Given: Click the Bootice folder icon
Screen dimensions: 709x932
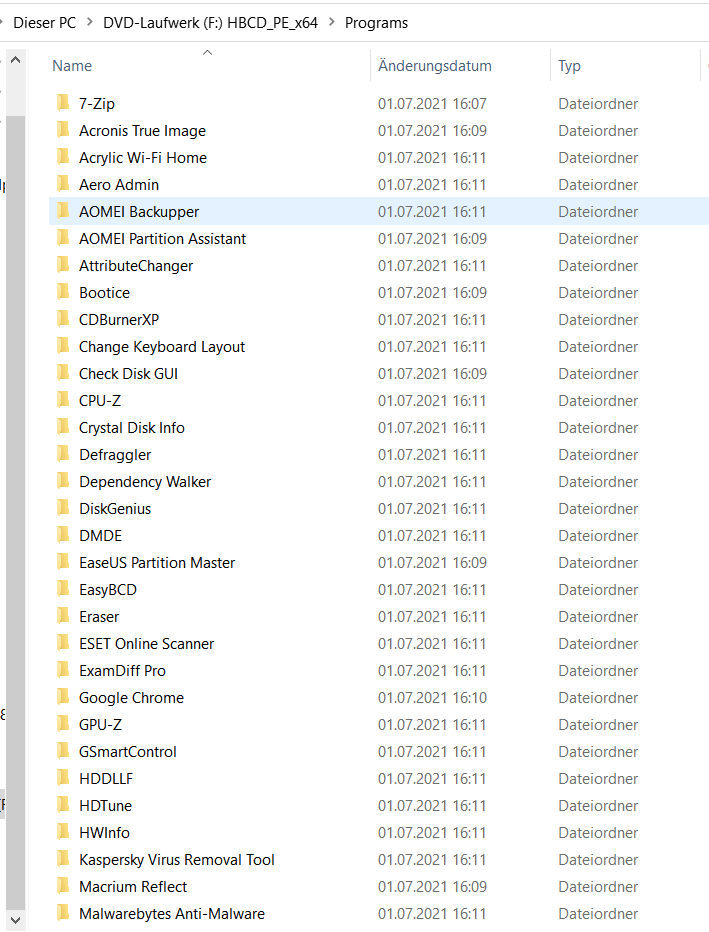Looking at the screenshot, I should [63, 292].
